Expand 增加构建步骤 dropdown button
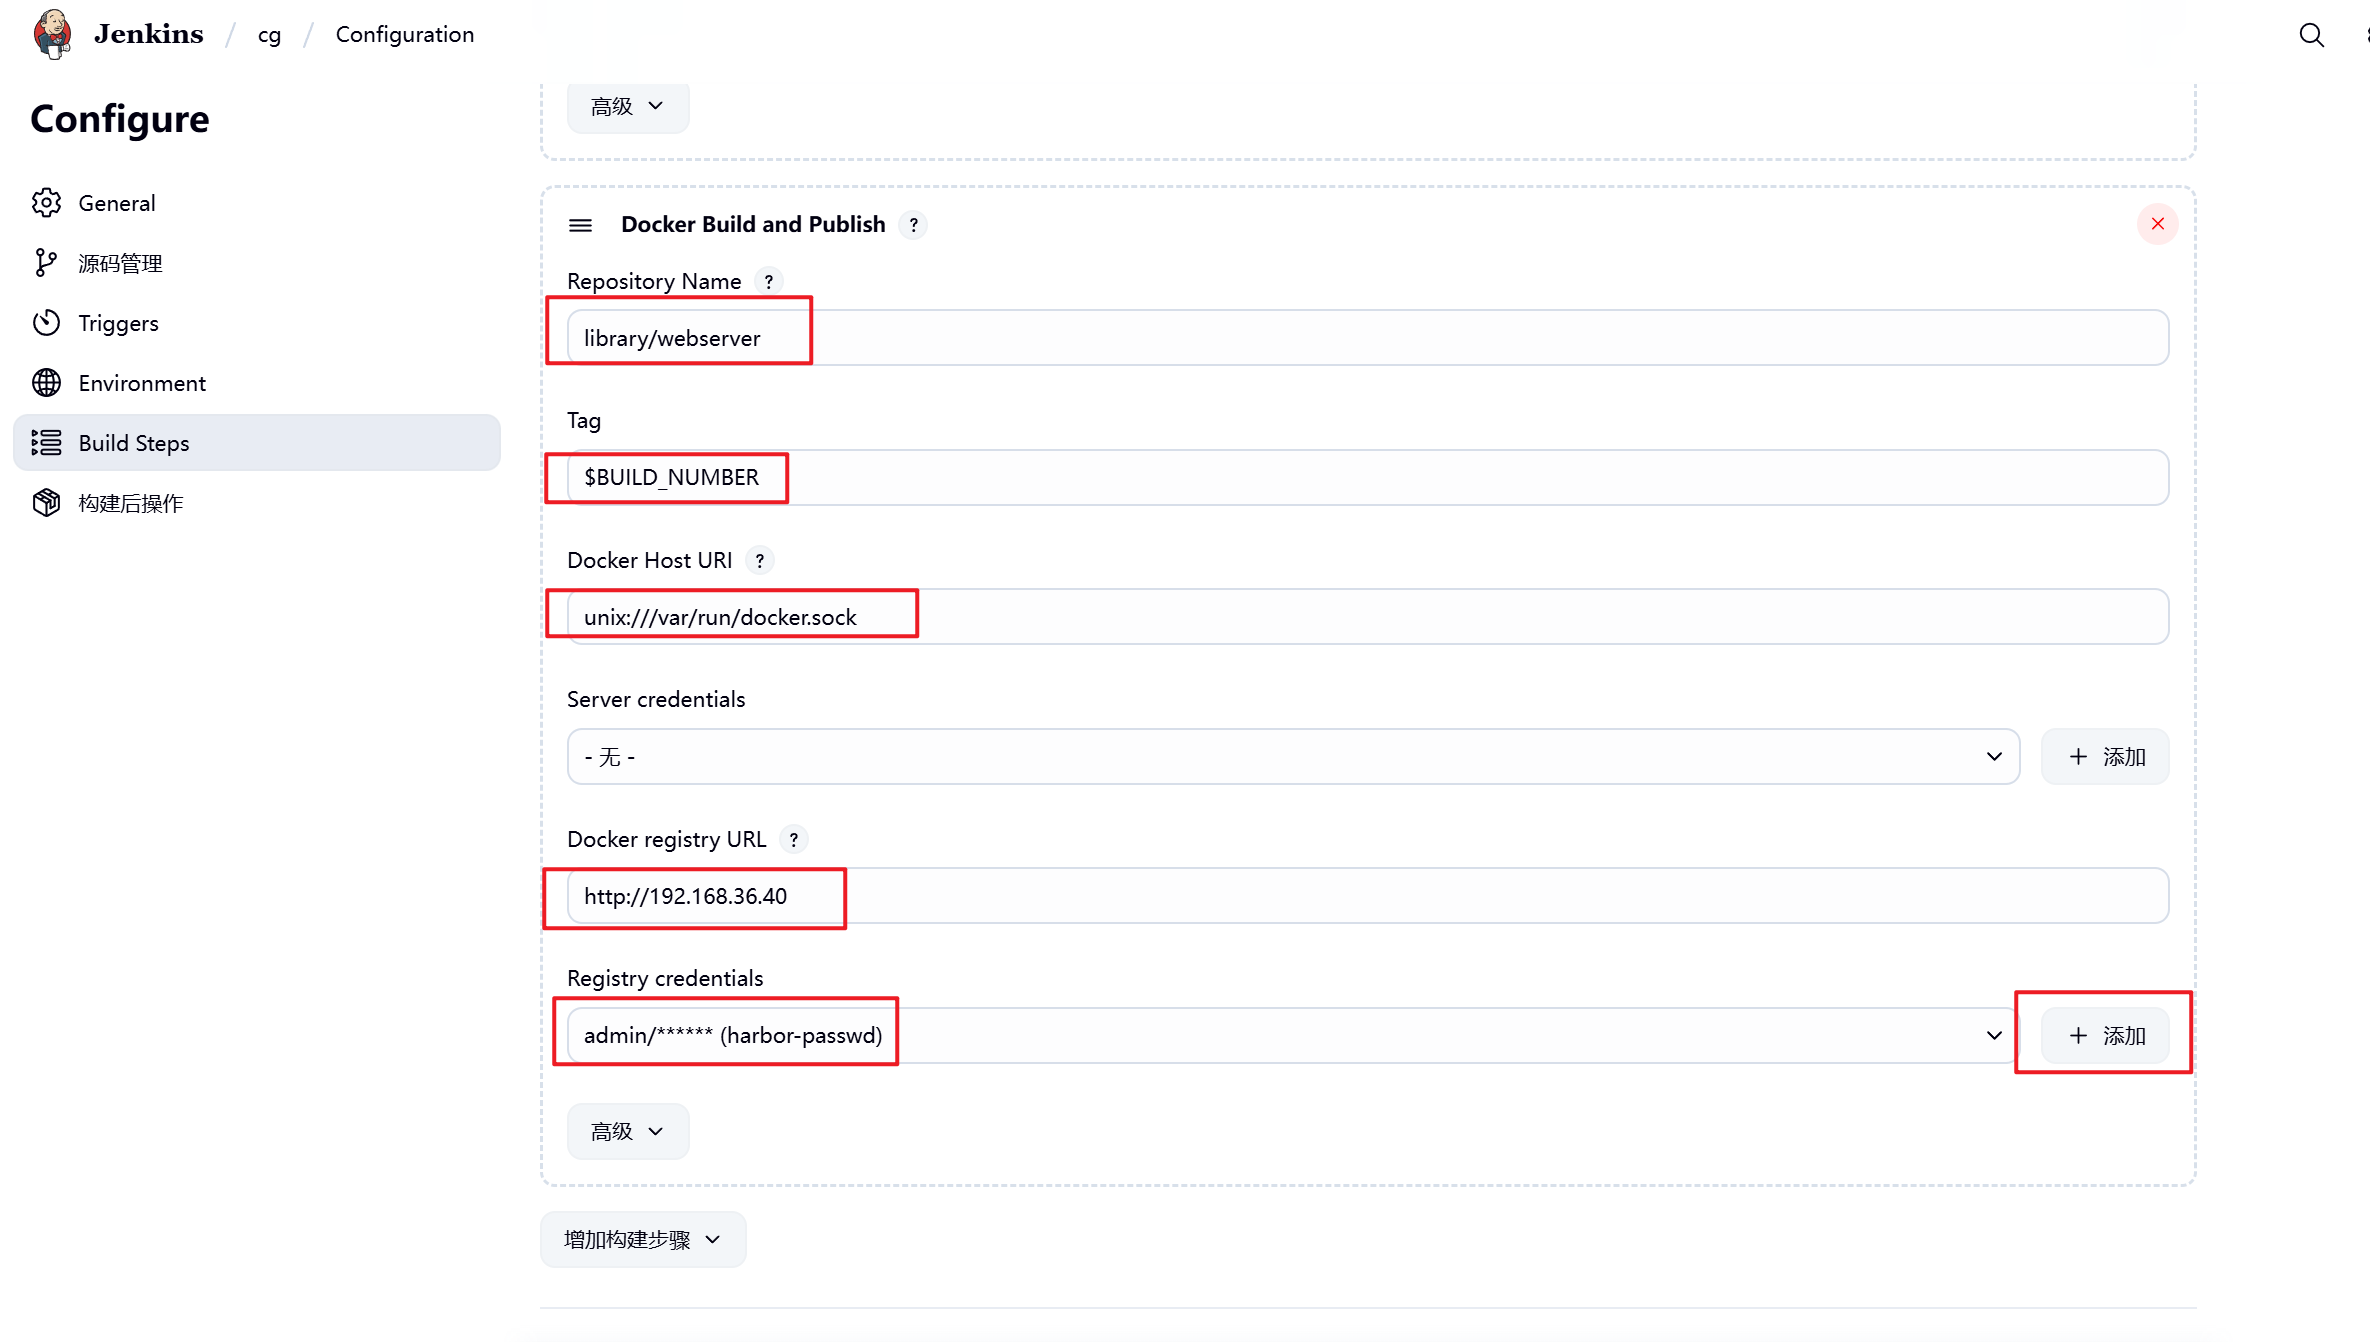Screen dimensions: 2370x1342 point(642,1240)
